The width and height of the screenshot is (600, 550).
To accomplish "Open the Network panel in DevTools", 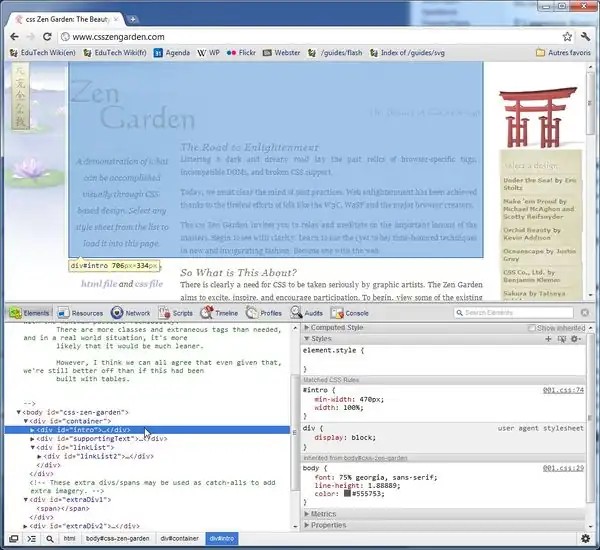I will click(x=131, y=313).
